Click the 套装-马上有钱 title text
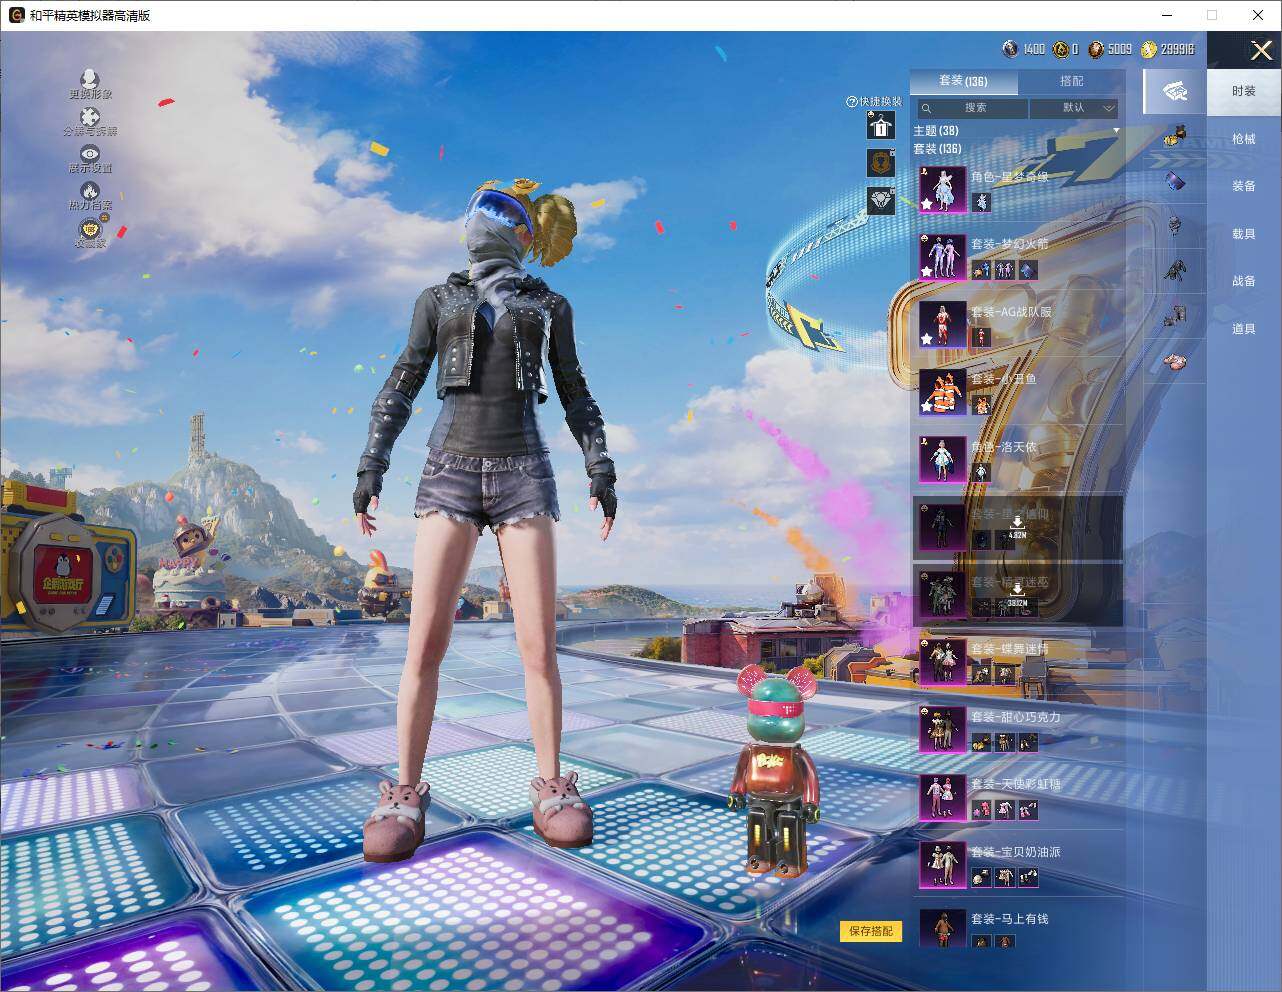The image size is (1282, 992). [1009, 919]
